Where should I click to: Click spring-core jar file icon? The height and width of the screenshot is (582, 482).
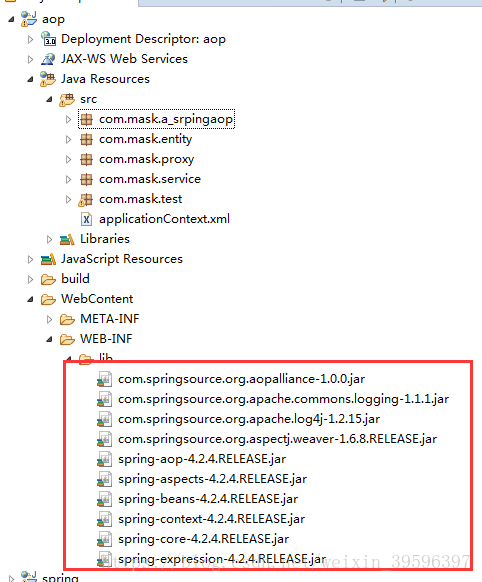pyautogui.click(x=104, y=540)
